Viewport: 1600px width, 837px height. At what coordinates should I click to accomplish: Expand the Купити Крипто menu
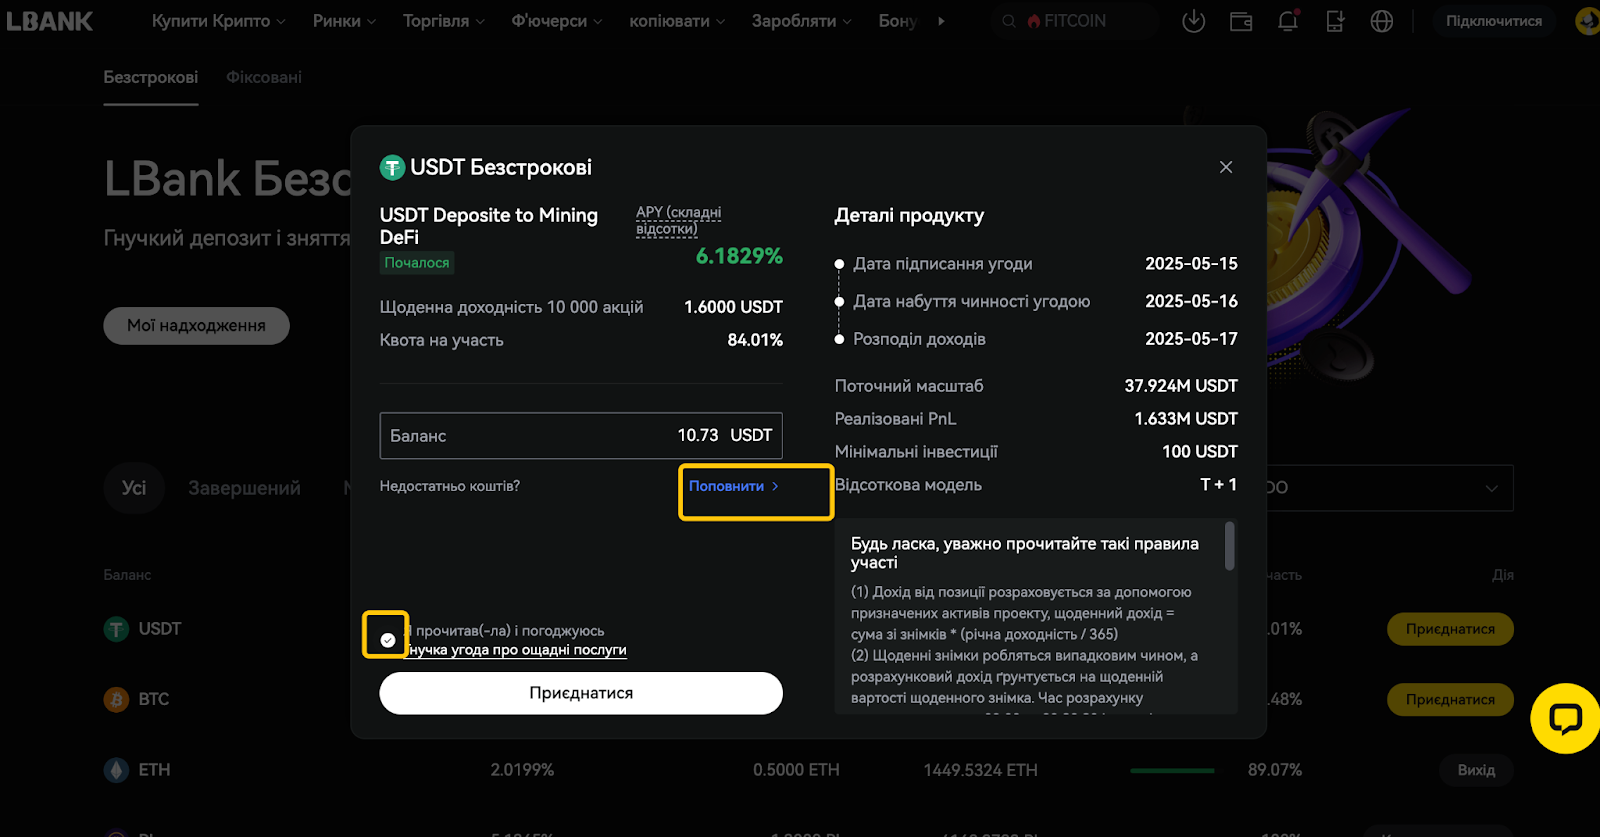(x=218, y=21)
